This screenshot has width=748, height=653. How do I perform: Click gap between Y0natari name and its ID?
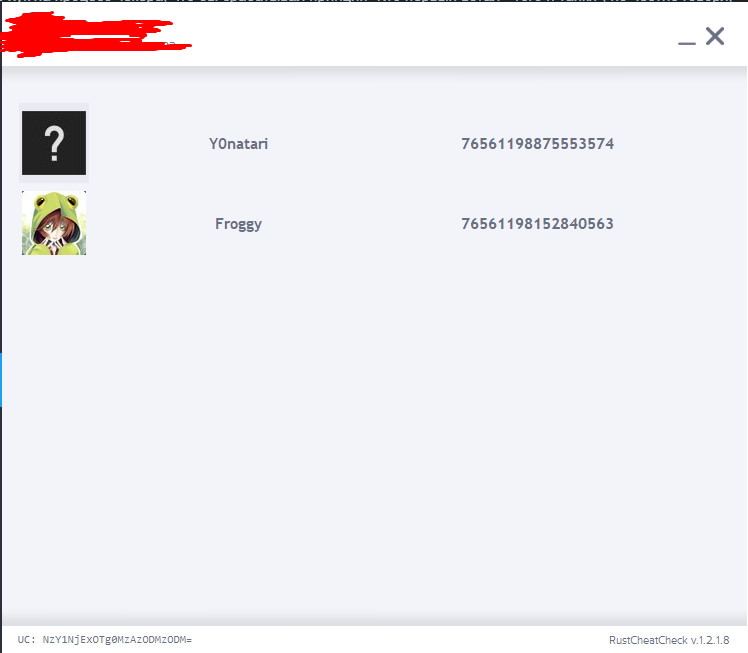[x=365, y=144]
